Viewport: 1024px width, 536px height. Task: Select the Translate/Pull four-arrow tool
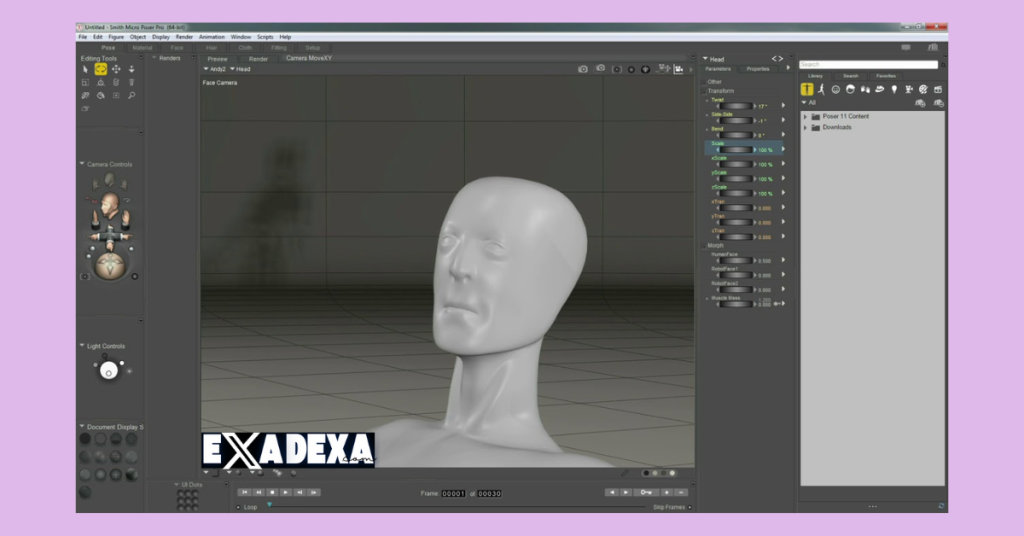pyautogui.click(x=116, y=69)
